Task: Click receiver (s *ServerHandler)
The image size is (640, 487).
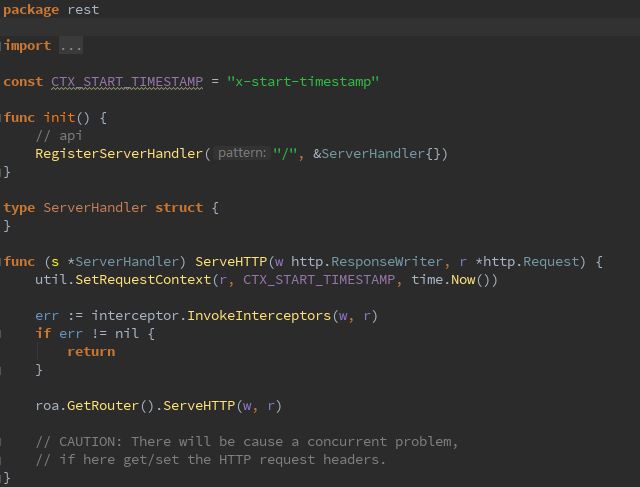Action: tap(115, 262)
